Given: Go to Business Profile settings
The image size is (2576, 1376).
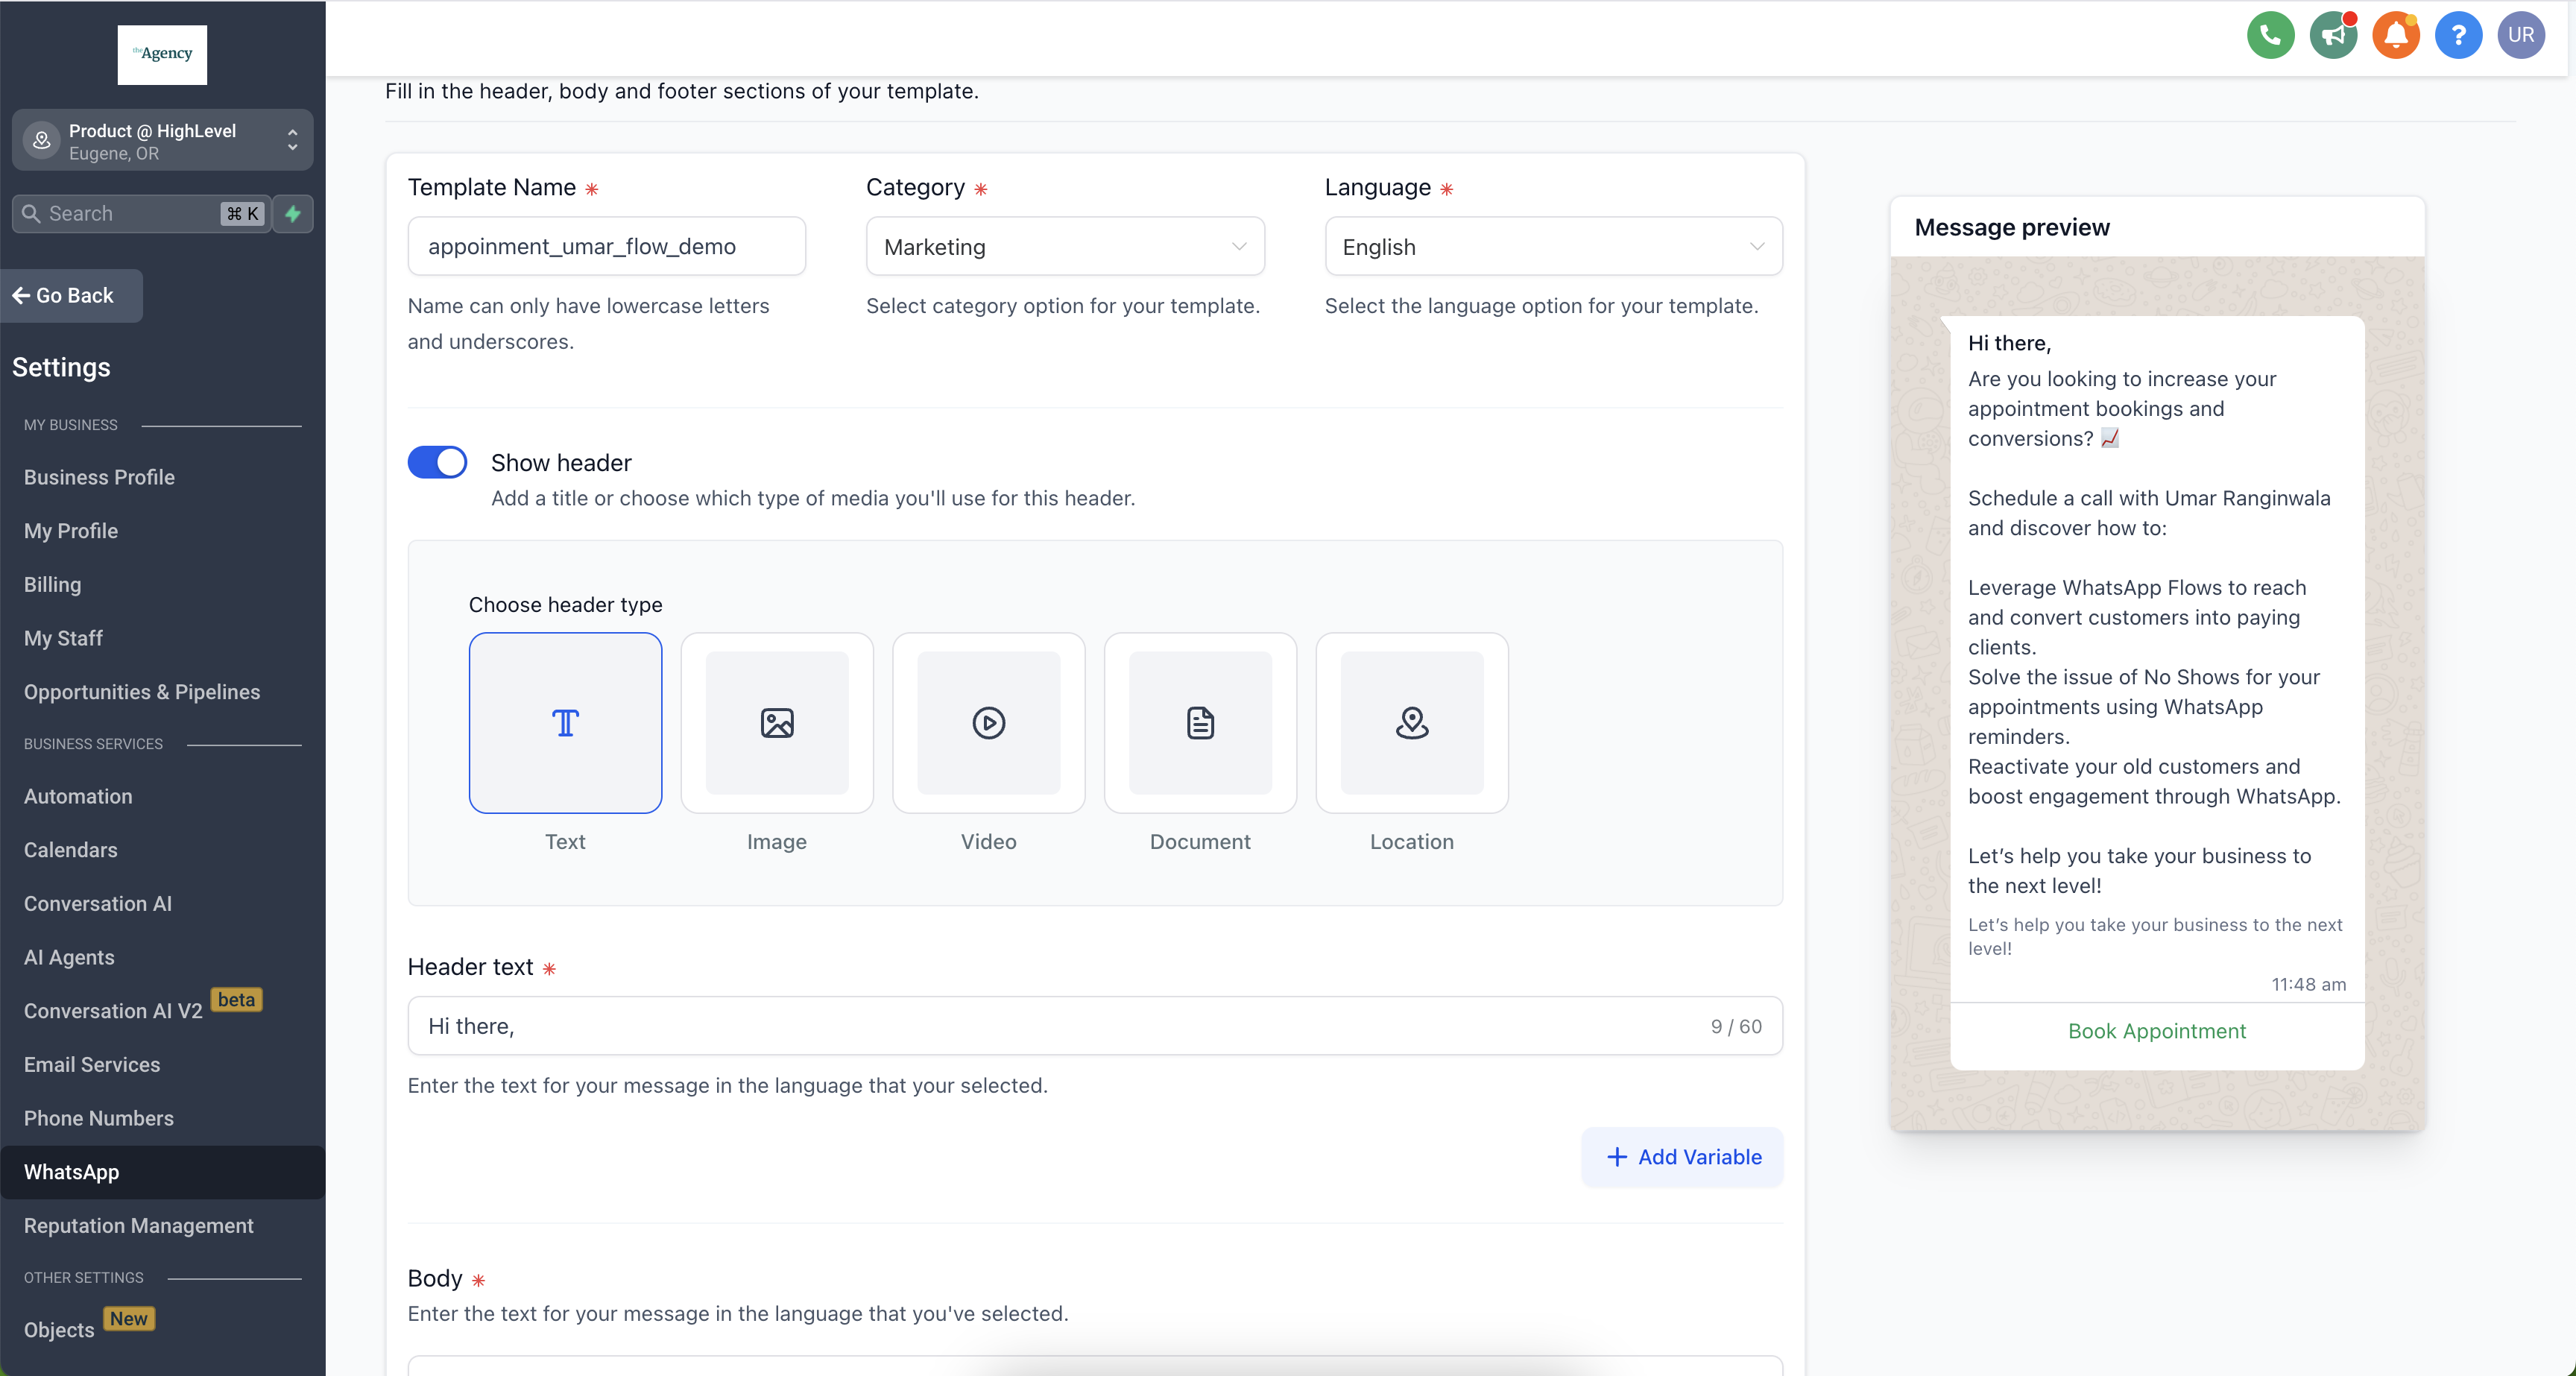Looking at the screenshot, I should coord(99,477).
